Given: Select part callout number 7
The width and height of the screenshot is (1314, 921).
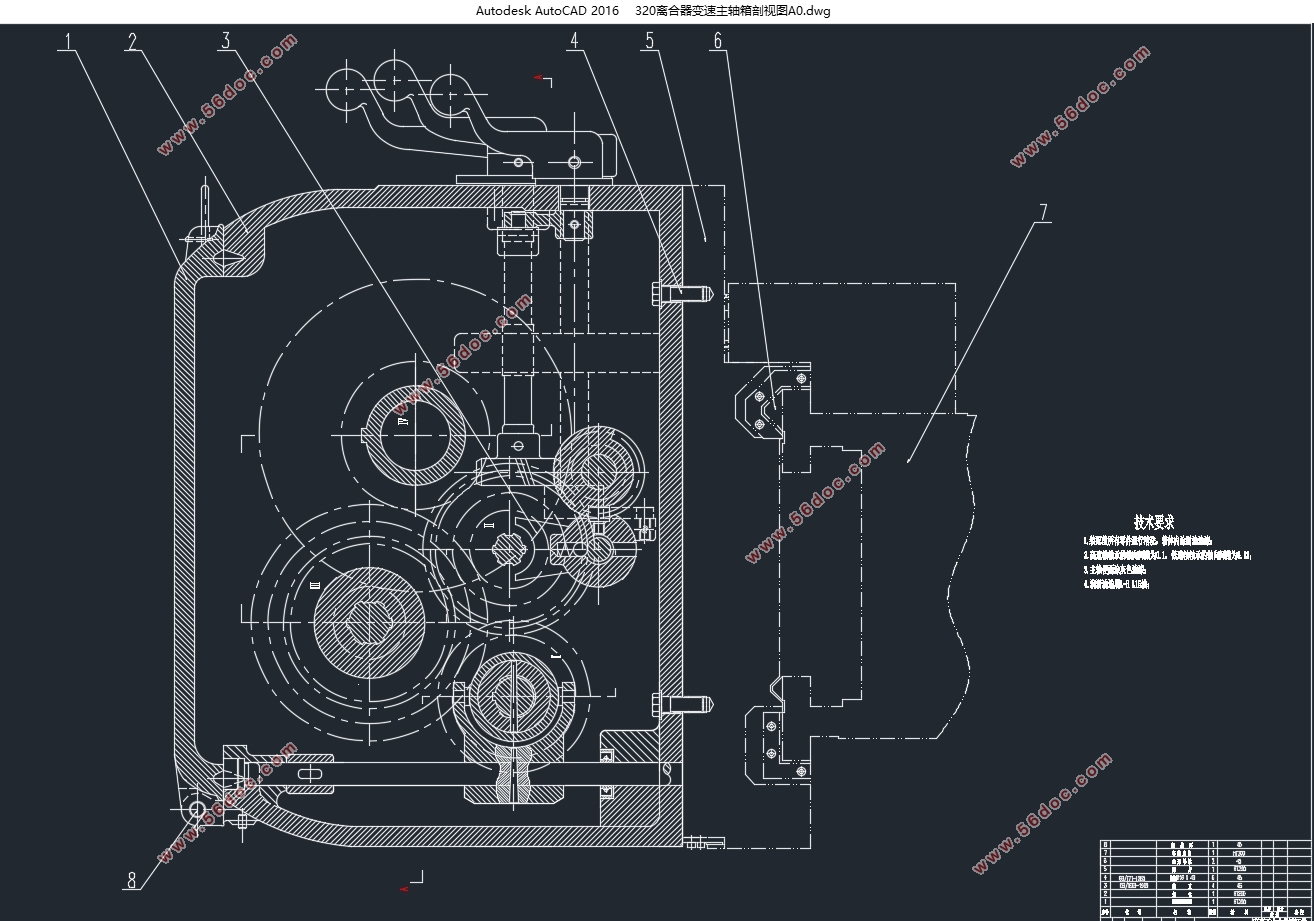Looking at the screenshot, I should click(1043, 212).
